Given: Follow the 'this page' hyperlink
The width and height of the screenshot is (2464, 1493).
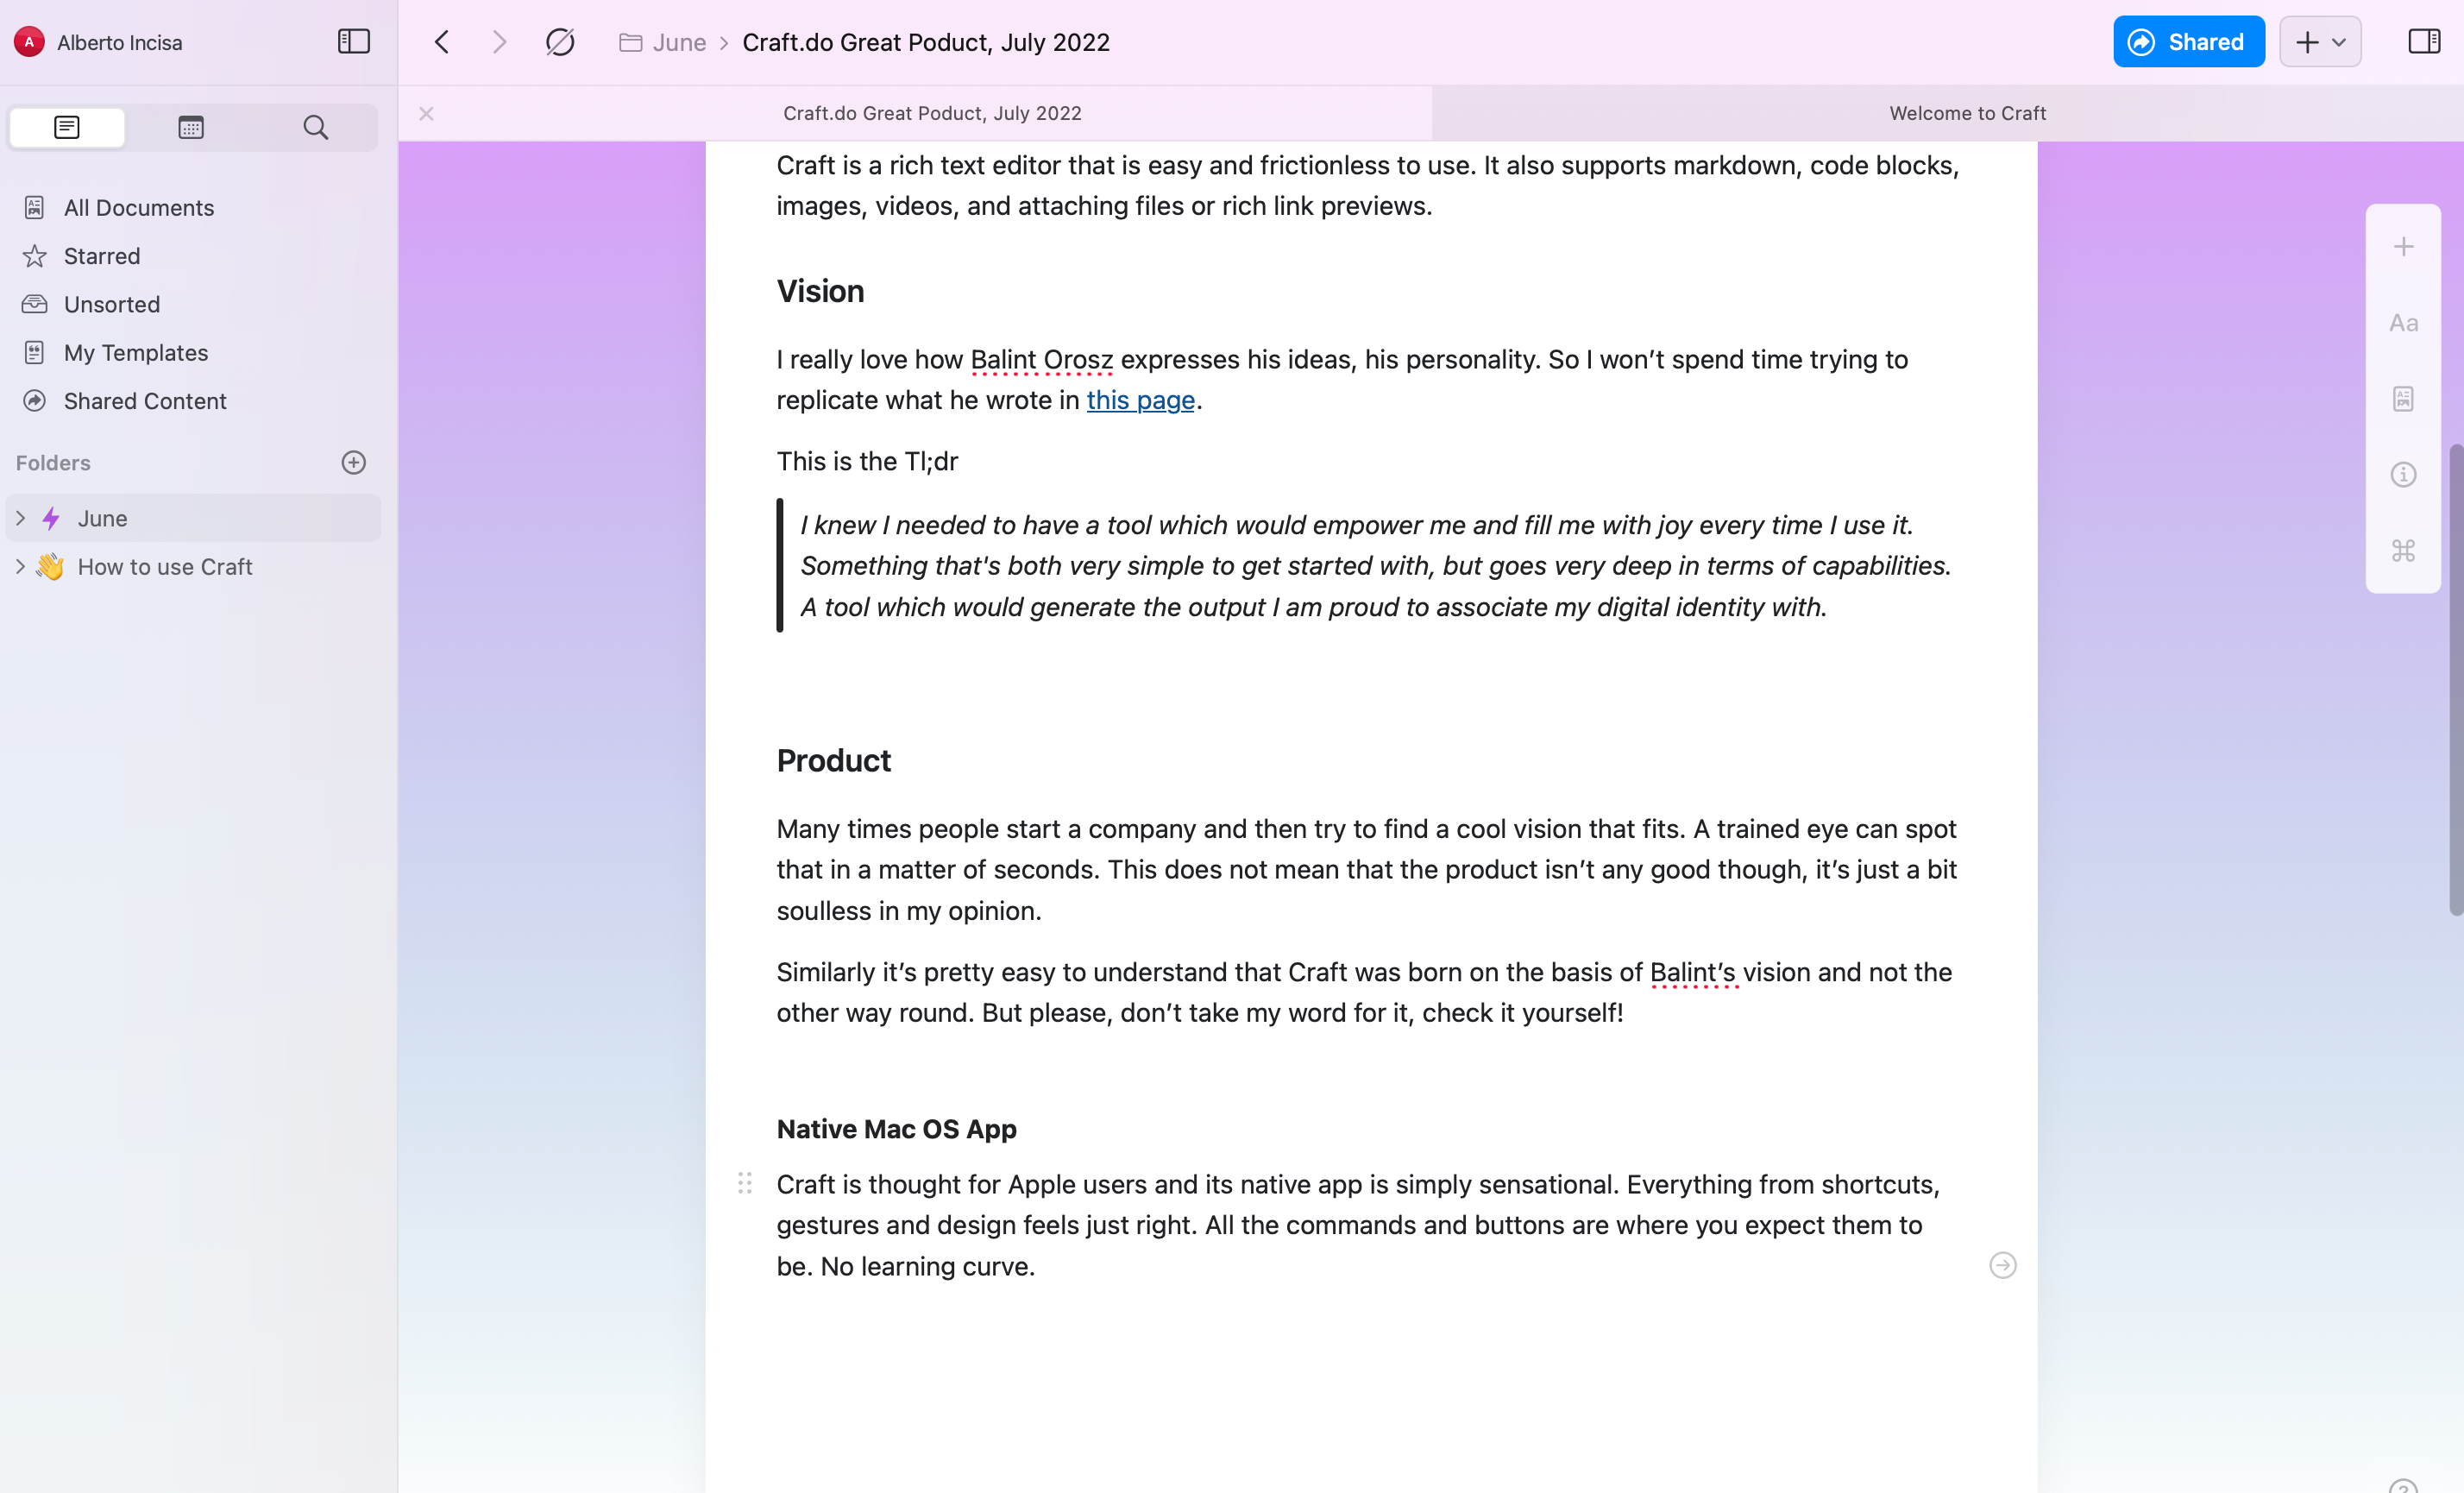Looking at the screenshot, I should (1141, 400).
